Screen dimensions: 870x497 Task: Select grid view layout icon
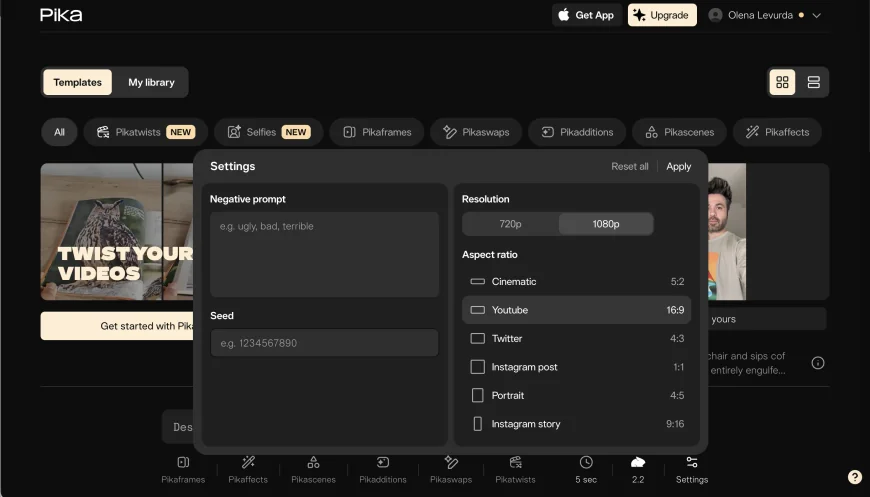pyautogui.click(x=782, y=82)
